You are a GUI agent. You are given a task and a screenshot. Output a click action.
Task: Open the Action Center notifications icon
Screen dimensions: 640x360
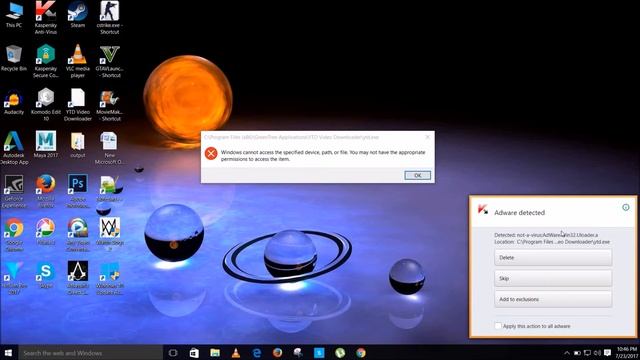(x=607, y=353)
